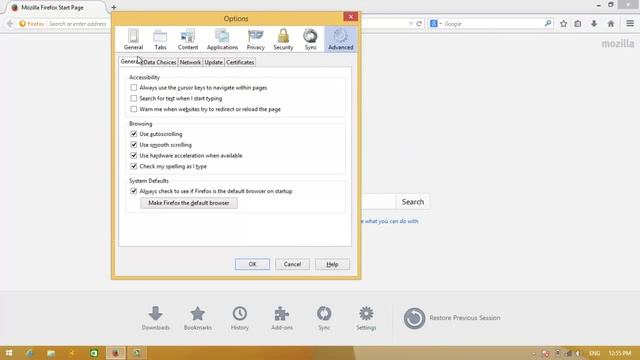Open the address bar history dropdown
This screenshot has width=640, height=360.
(x=410, y=24)
